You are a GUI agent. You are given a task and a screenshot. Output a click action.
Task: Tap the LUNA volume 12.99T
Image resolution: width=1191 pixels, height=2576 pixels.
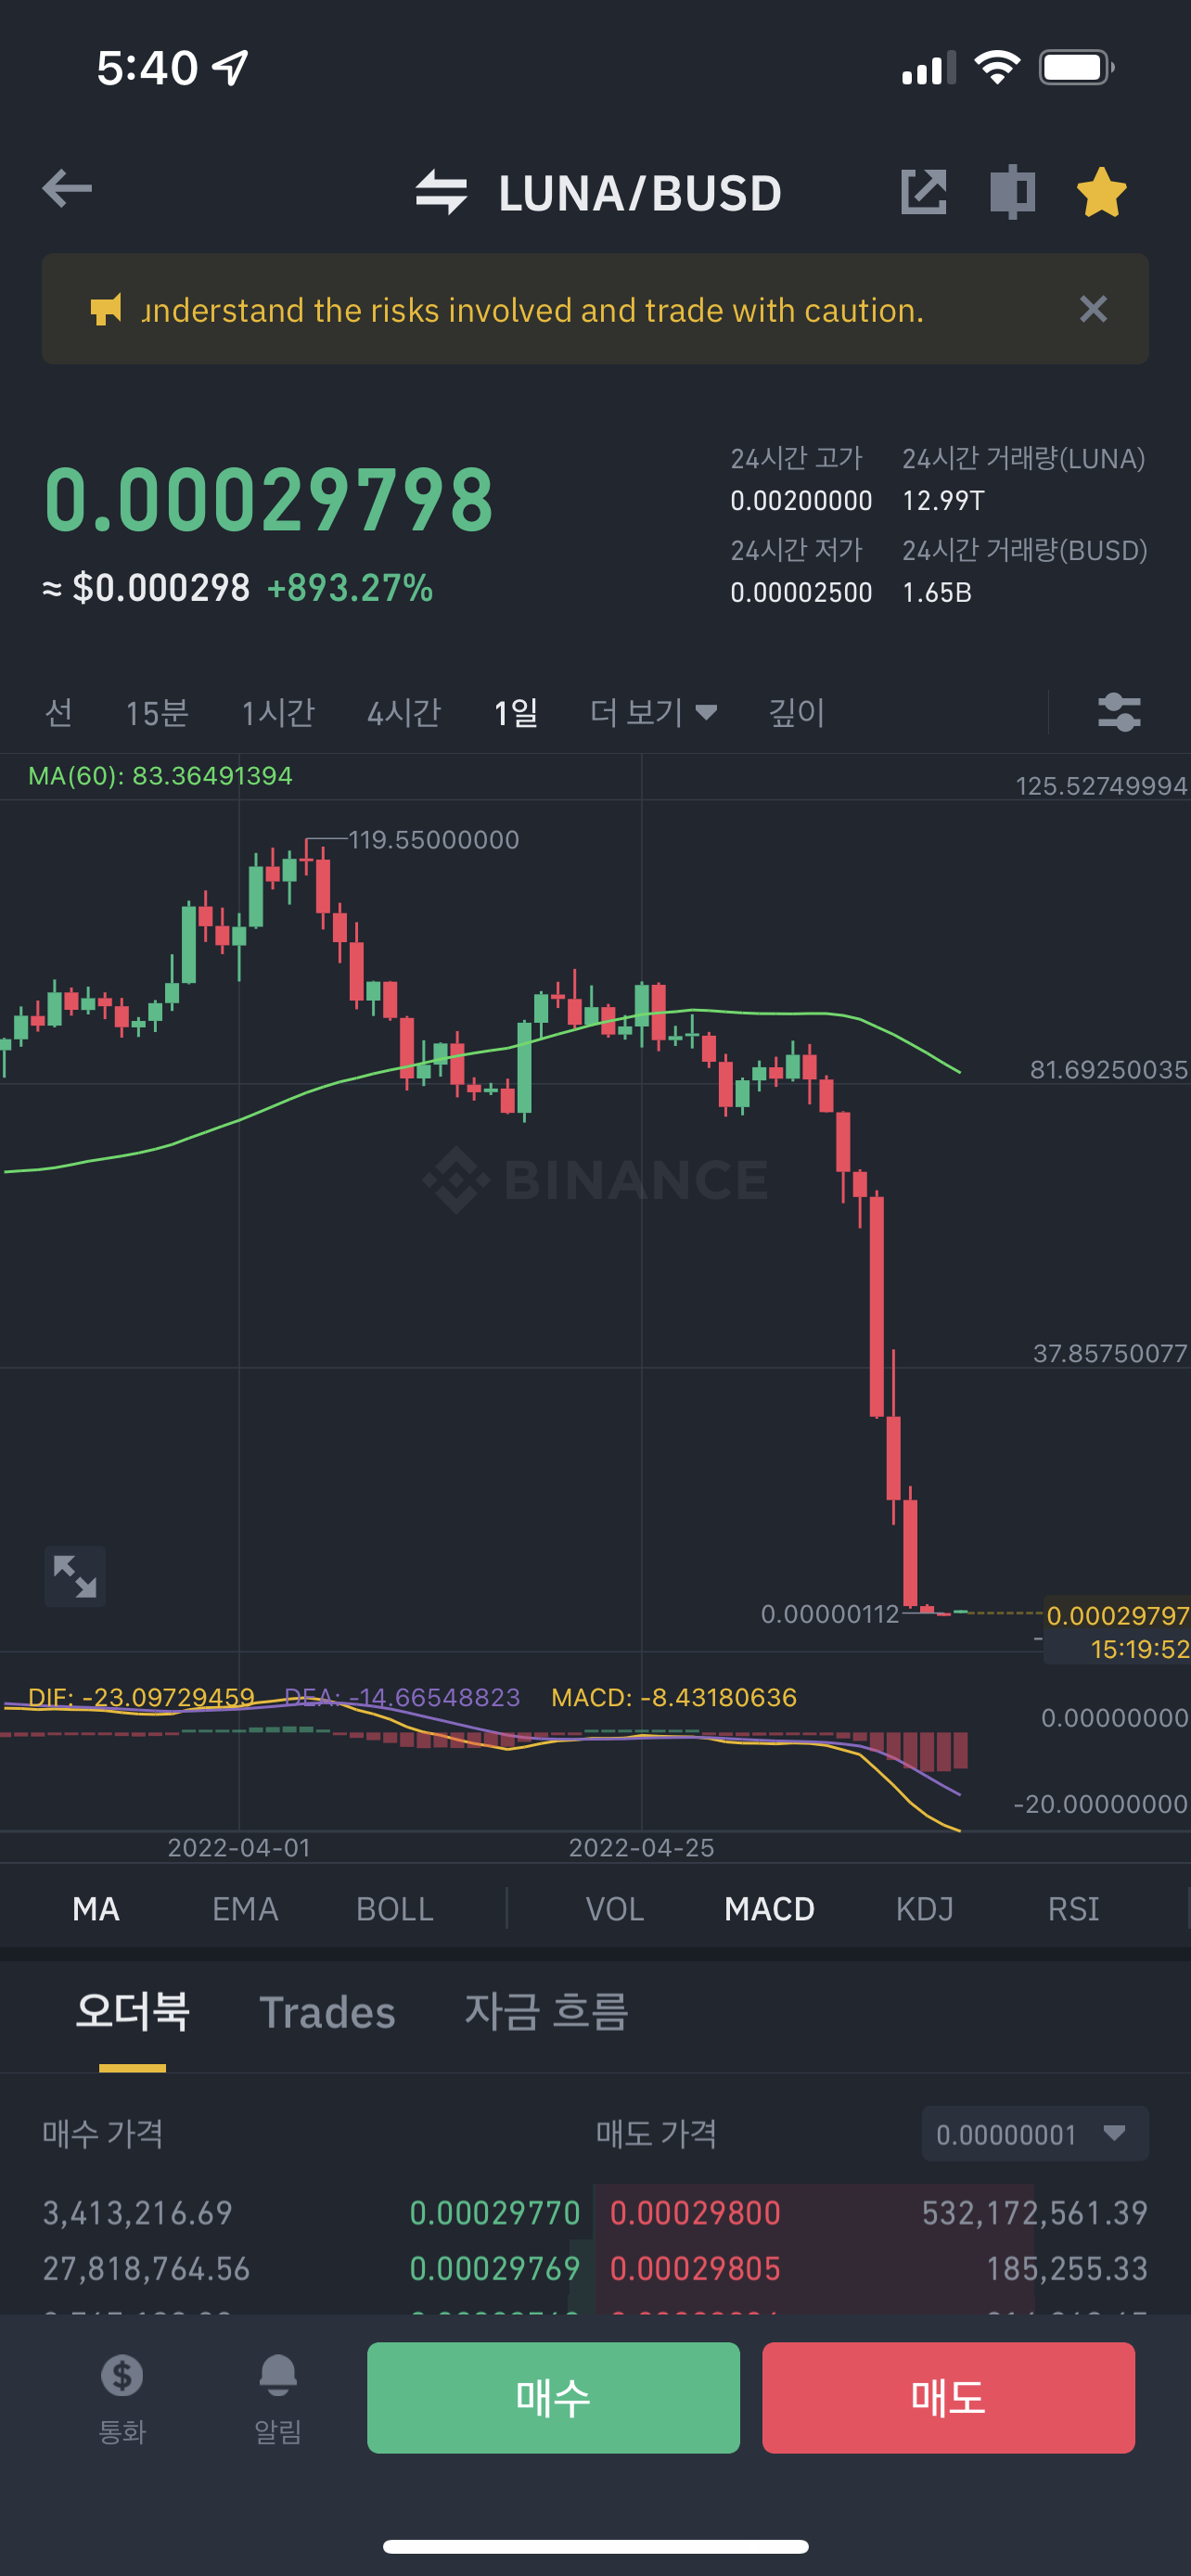click(x=943, y=501)
